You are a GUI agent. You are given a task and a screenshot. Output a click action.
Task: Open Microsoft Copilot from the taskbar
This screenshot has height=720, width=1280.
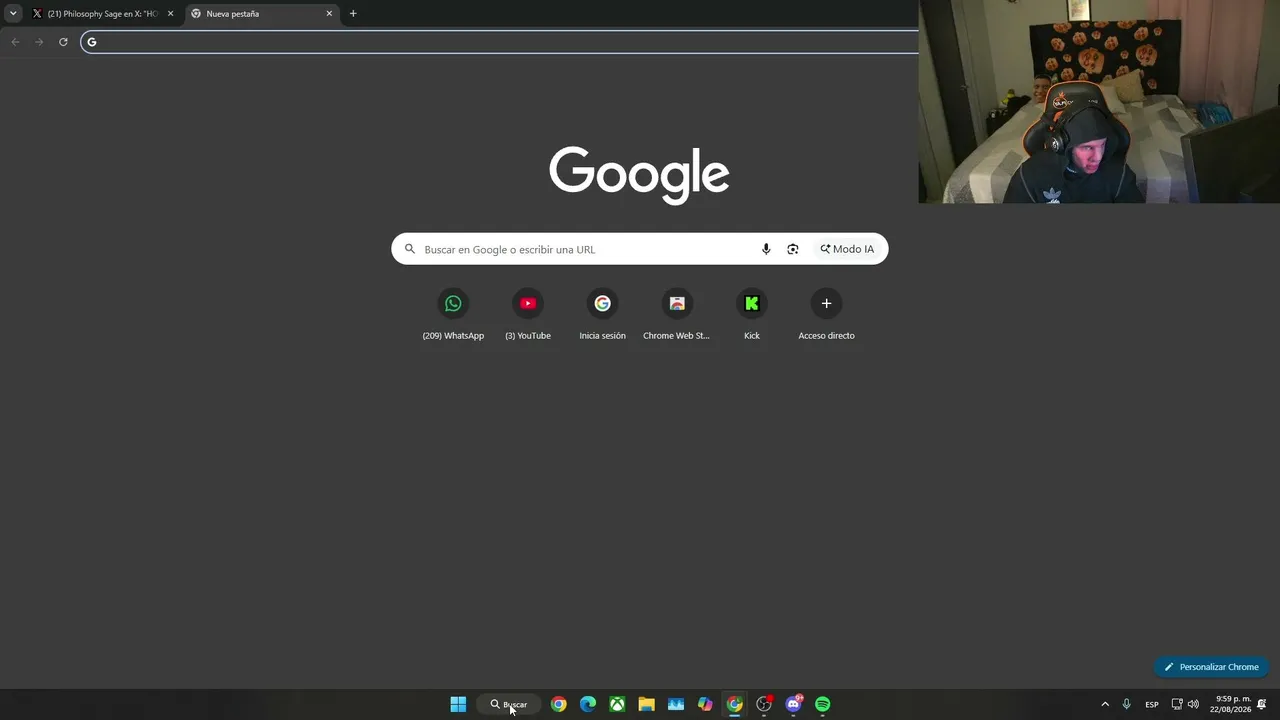[x=705, y=704]
